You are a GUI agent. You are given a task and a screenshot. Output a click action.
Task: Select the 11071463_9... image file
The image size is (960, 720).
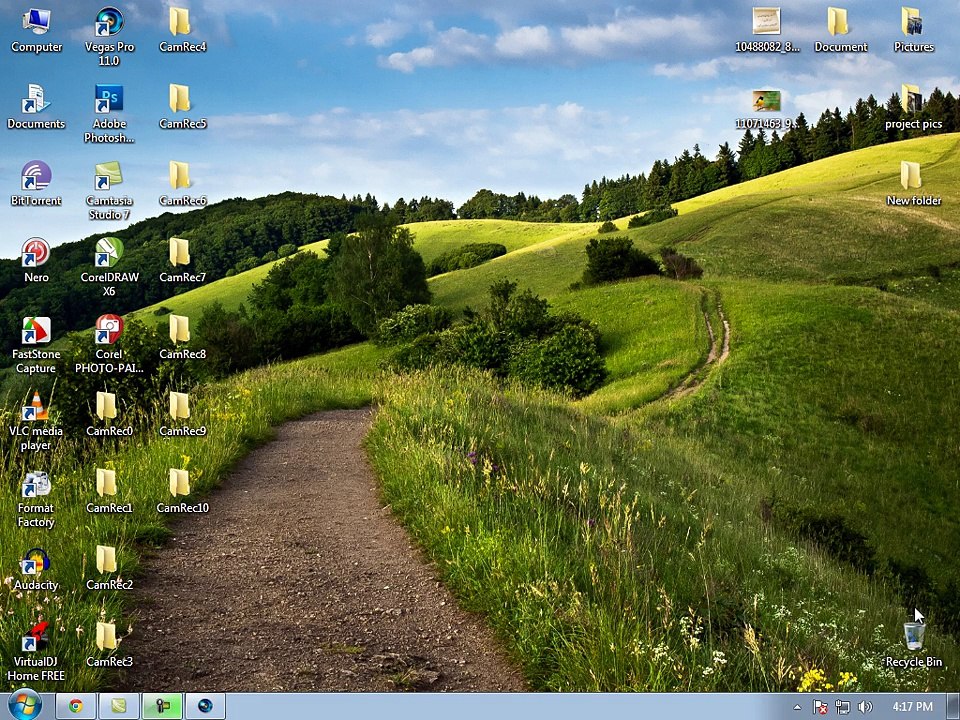click(767, 109)
